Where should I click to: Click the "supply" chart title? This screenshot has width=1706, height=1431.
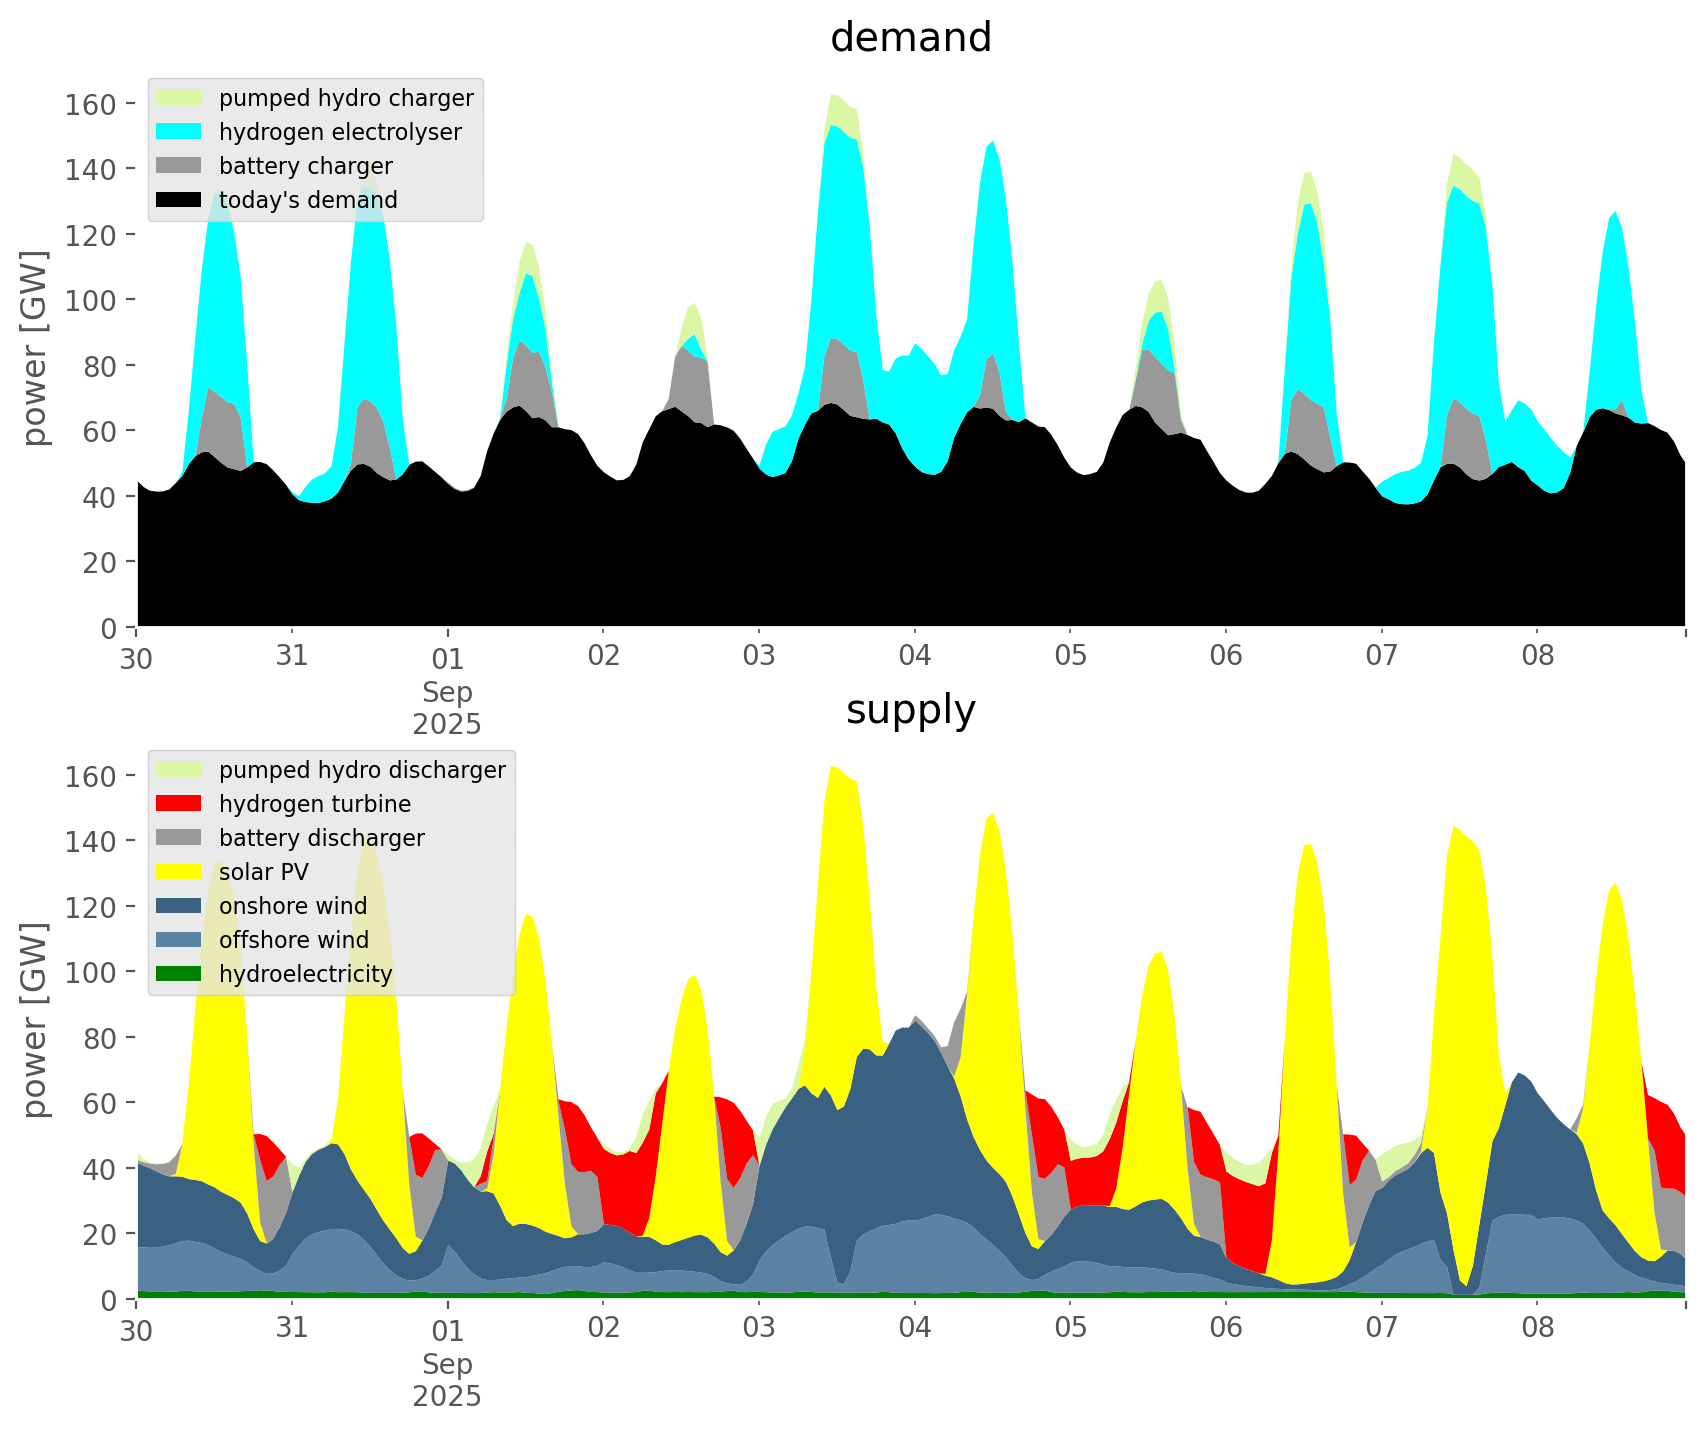coord(910,710)
